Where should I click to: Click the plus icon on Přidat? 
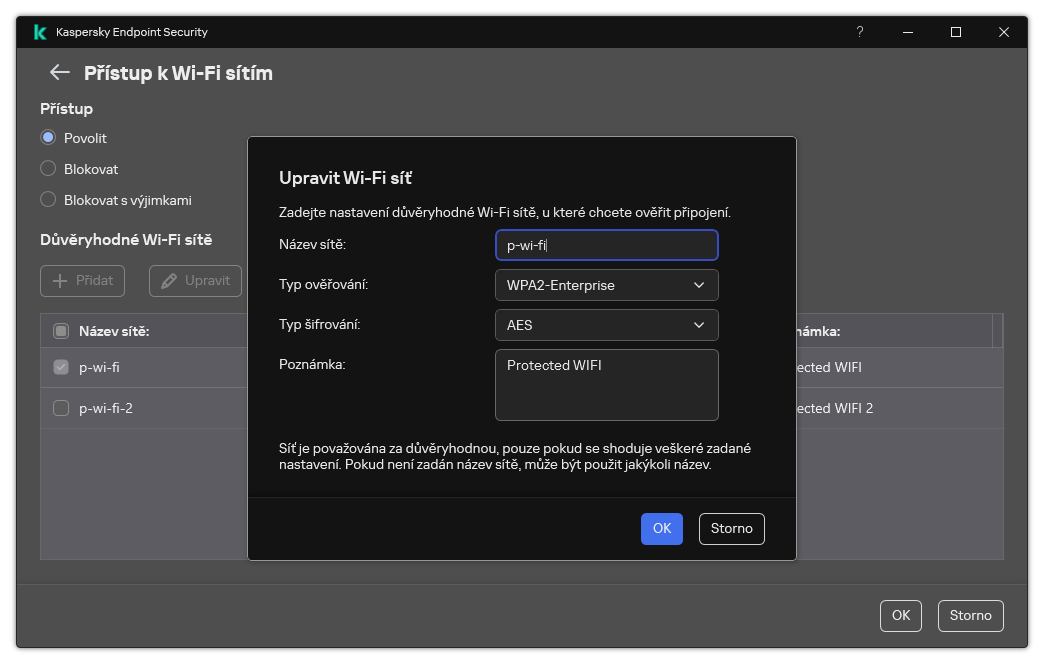tap(60, 281)
